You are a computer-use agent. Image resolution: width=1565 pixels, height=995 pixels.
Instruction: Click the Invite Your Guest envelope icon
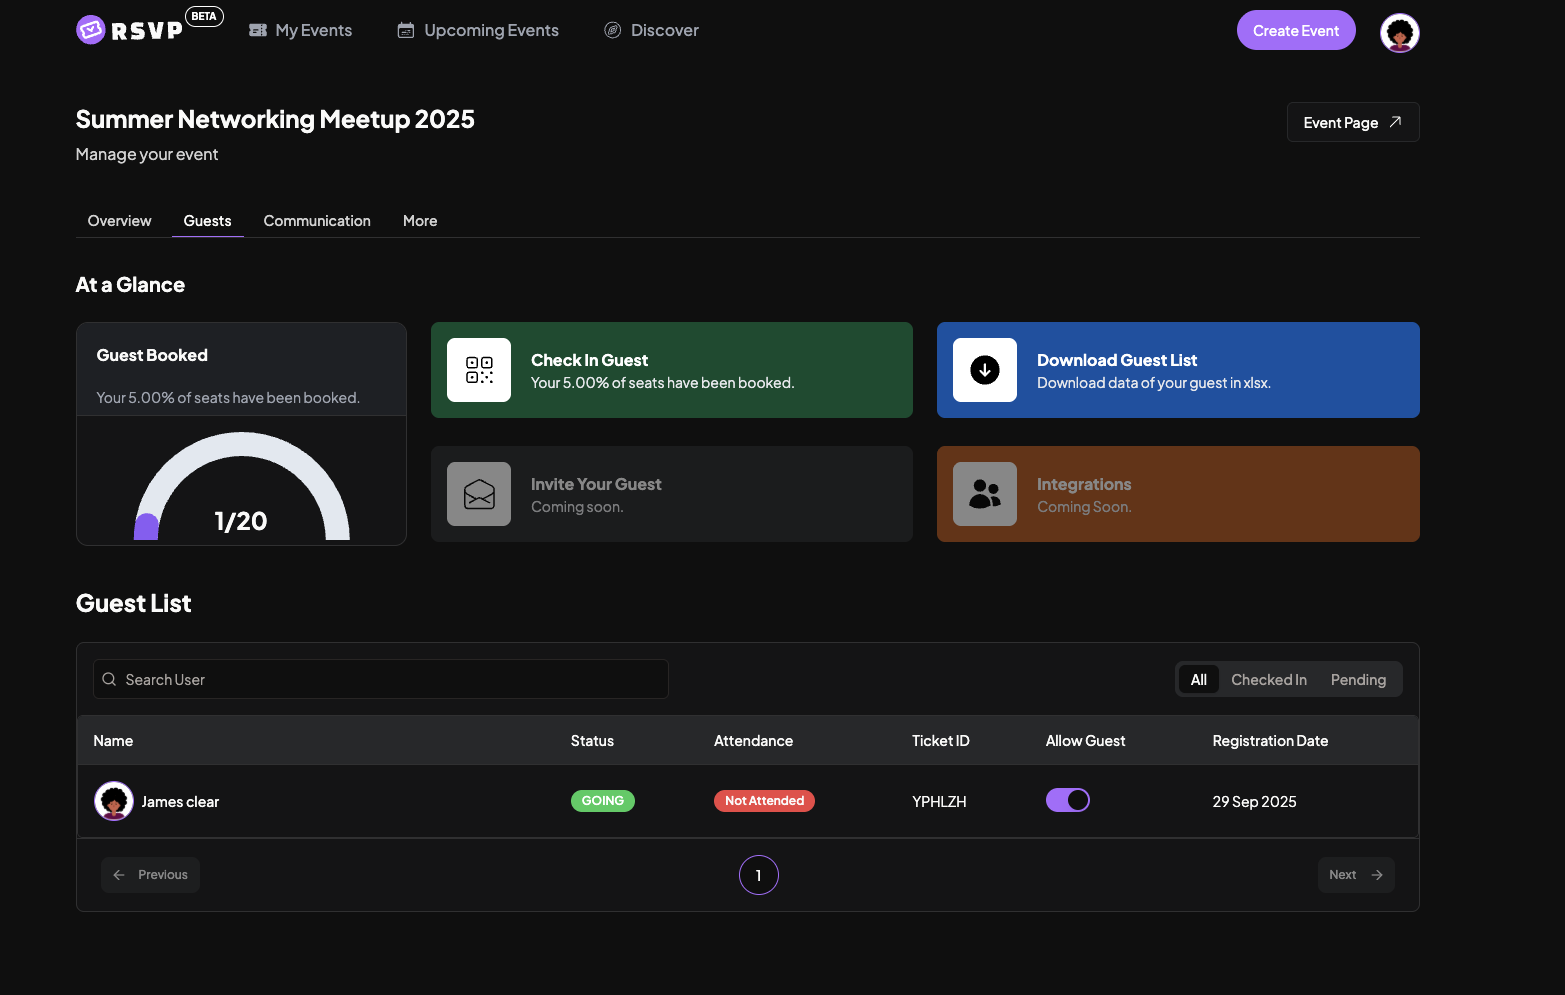tap(479, 494)
